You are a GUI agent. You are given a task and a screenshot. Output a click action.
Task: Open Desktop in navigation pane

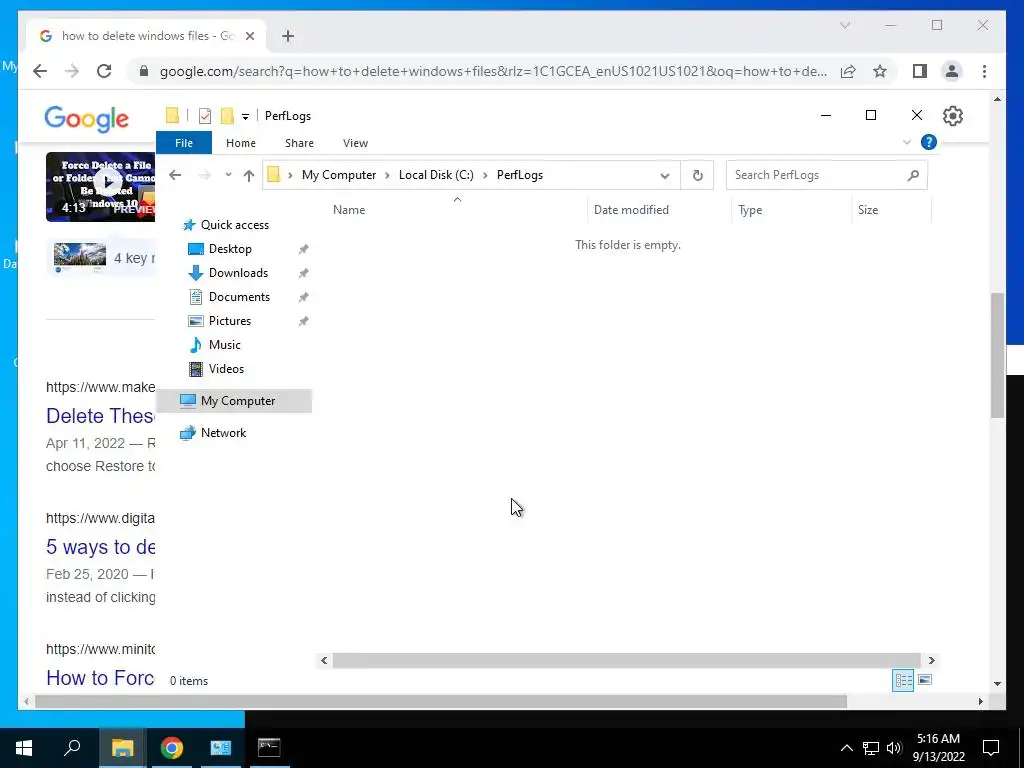point(230,249)
